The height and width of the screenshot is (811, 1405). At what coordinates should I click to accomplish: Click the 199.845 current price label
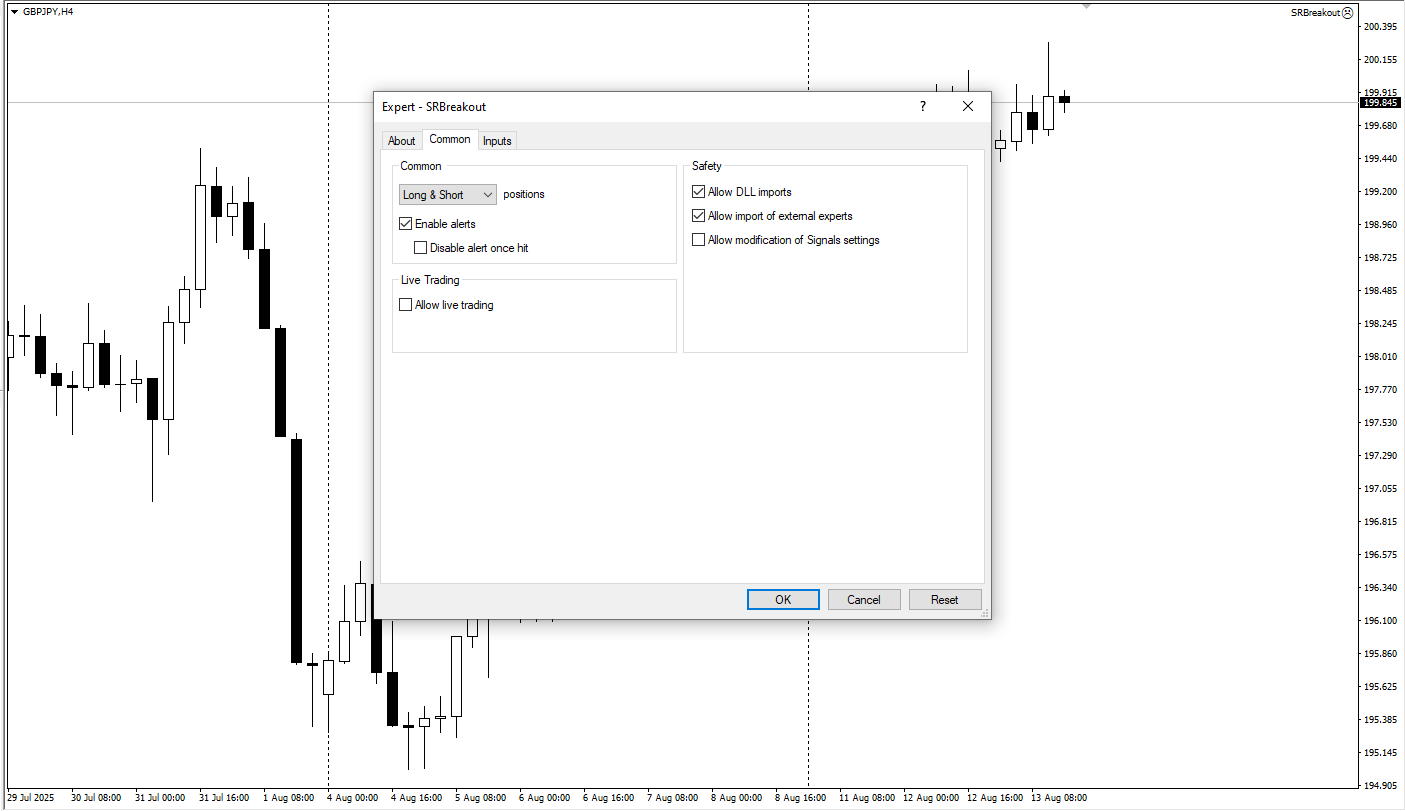coord(1380,103)
